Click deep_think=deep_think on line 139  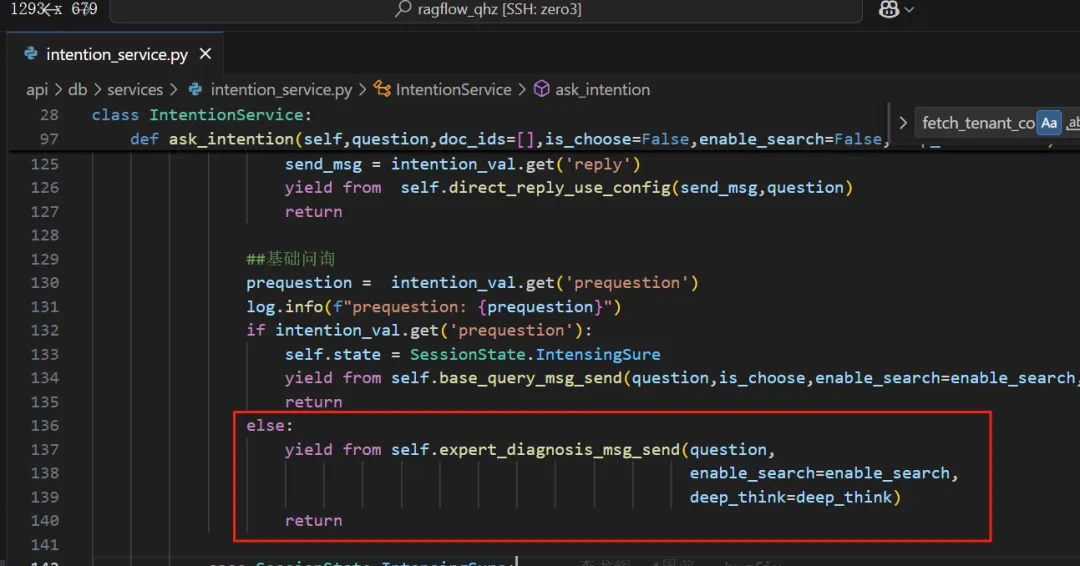791,497
